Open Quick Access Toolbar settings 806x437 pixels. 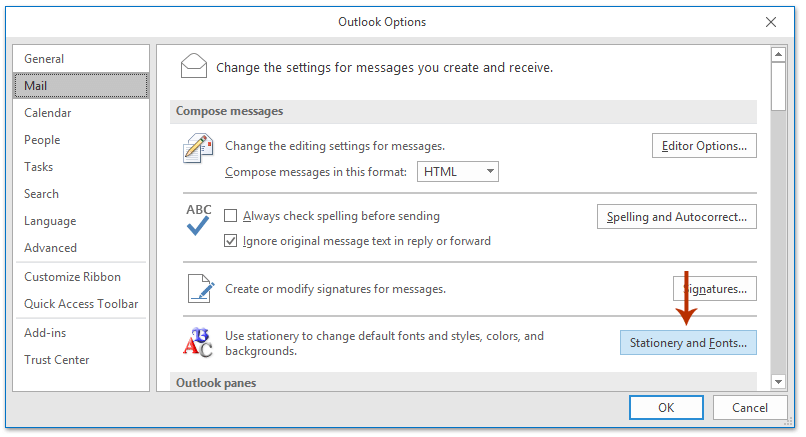pyautogui.click(x=81, y=304)
